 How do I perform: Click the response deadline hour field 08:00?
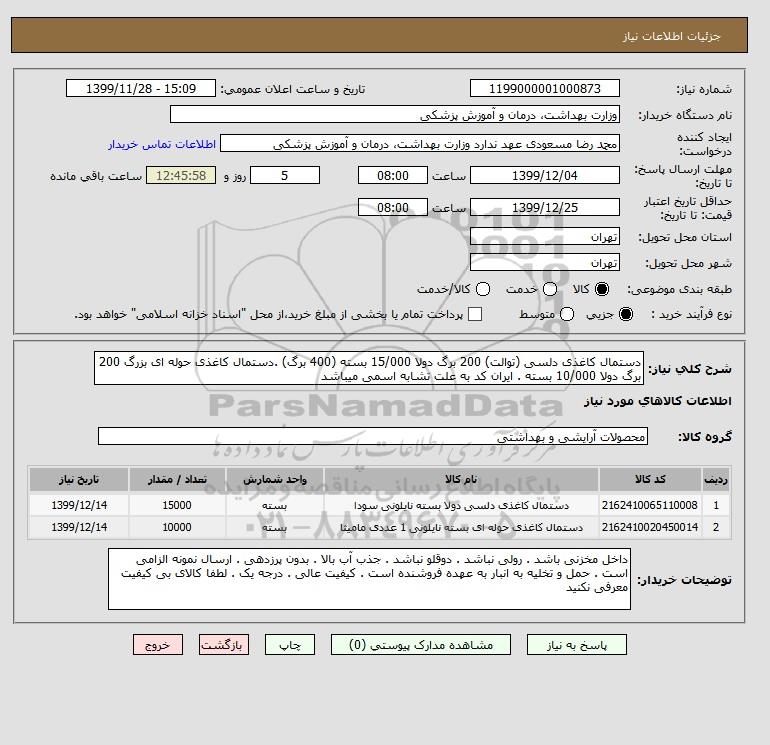tap(392, 175)
